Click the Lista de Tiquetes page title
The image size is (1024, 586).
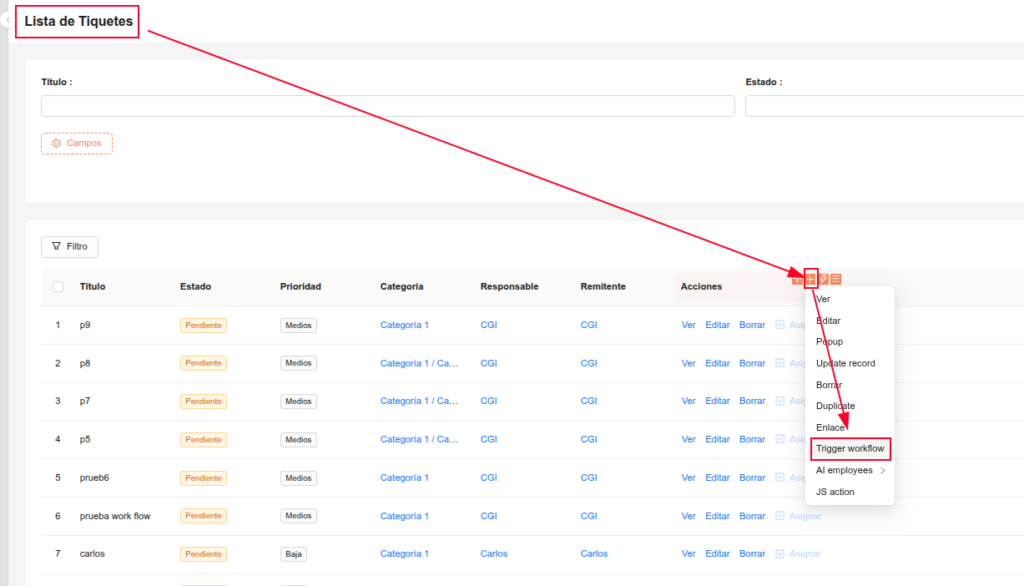pos(78,22)
